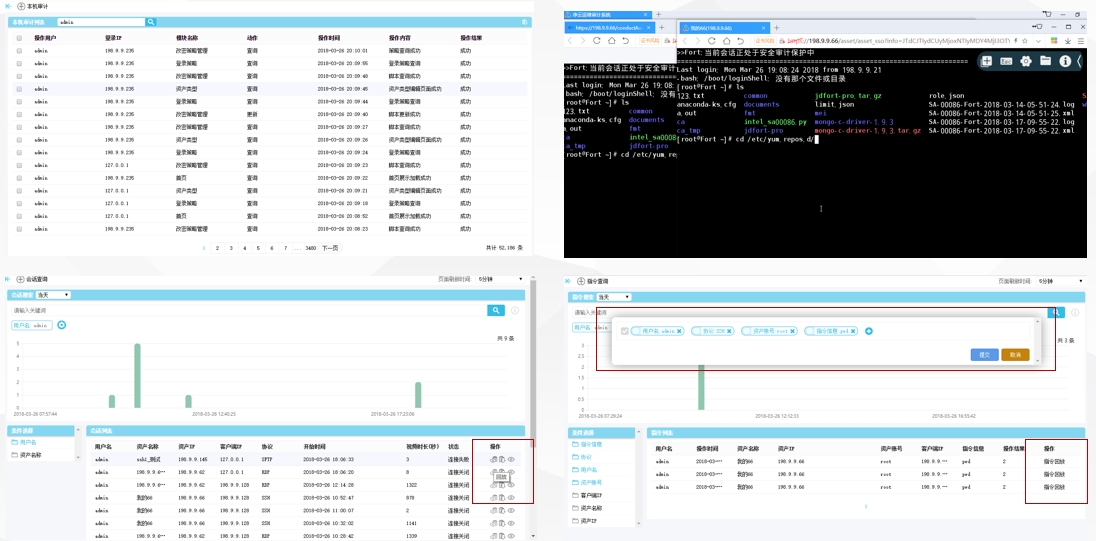The height and width of the screenshot is (541, 1096).
Task: Click 提交 button in filter popup
Action: pyautogui.click(x=984, y=354)
